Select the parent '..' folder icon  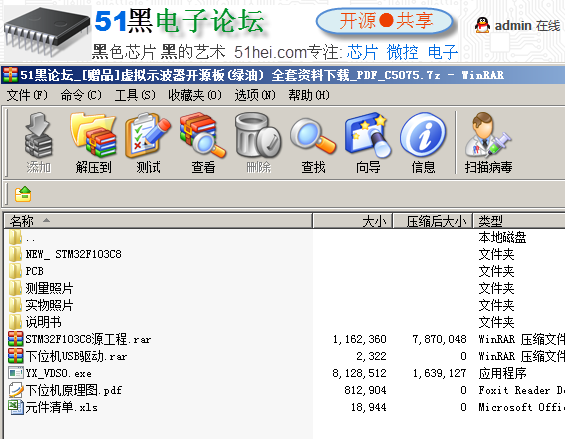click(15, 237)
